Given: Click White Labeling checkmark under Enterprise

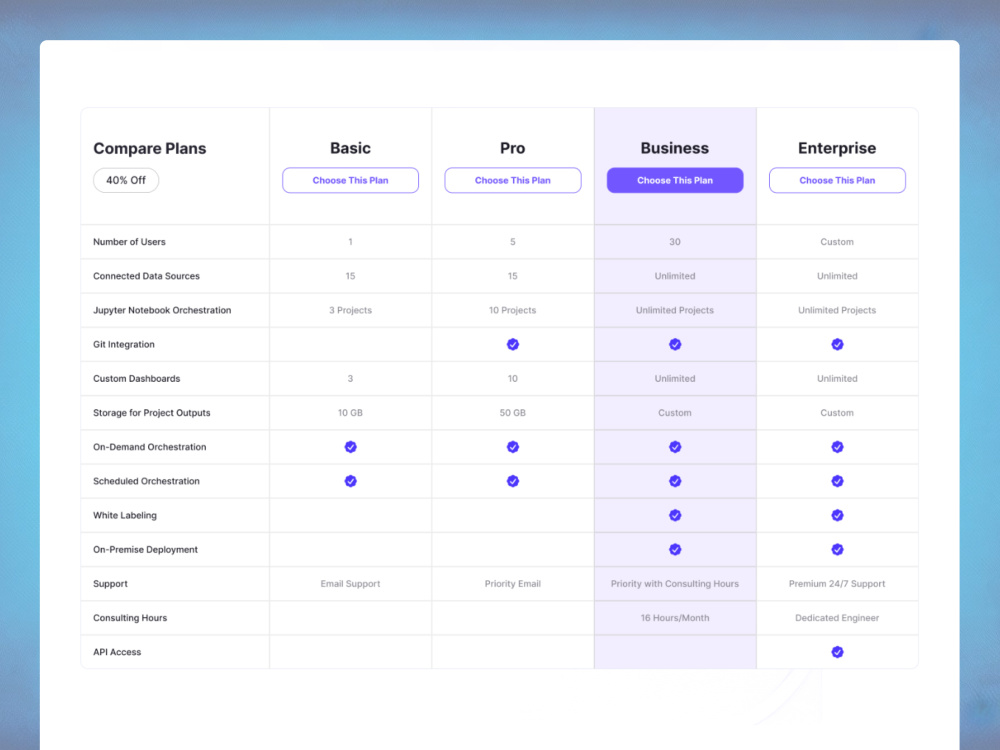Looking at the screenshot, I should tap(837, 515).
